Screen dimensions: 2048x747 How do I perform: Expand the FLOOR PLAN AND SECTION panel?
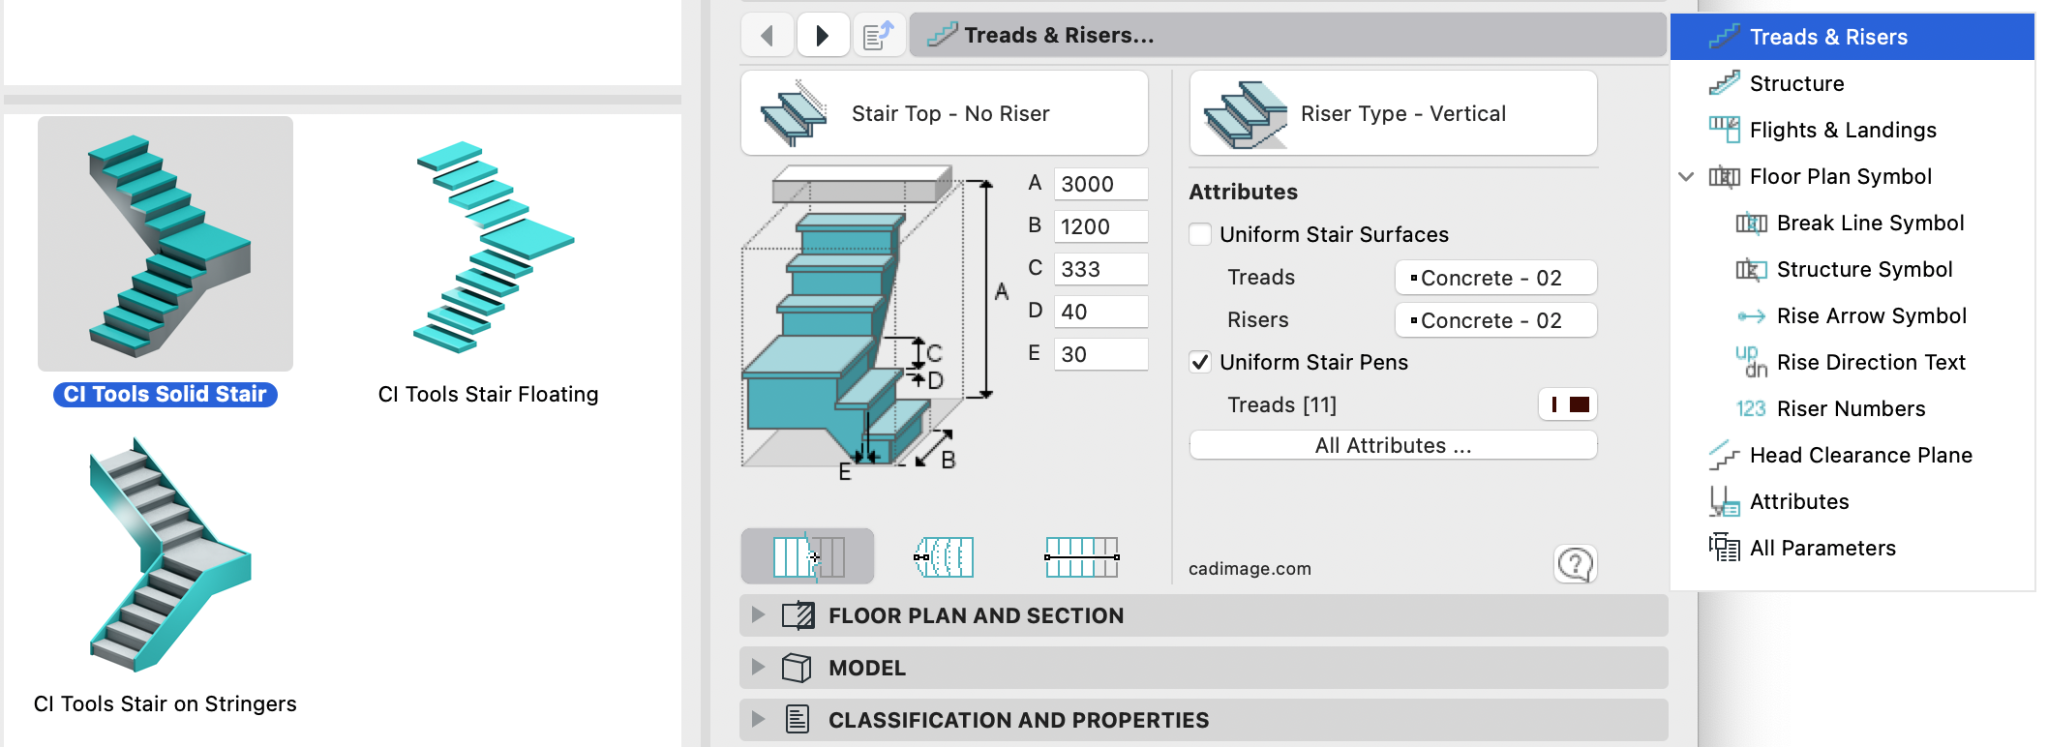pos(1204,616)
